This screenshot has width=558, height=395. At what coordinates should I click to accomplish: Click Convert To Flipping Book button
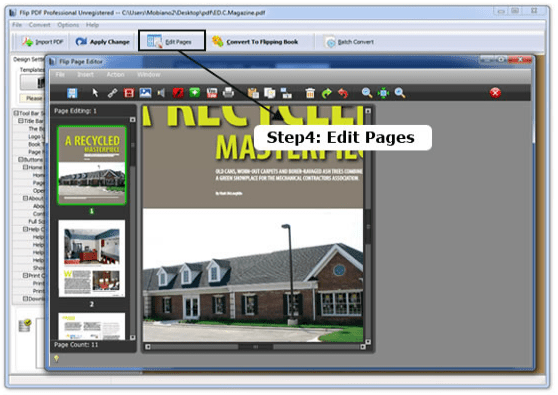coord(255,42)
